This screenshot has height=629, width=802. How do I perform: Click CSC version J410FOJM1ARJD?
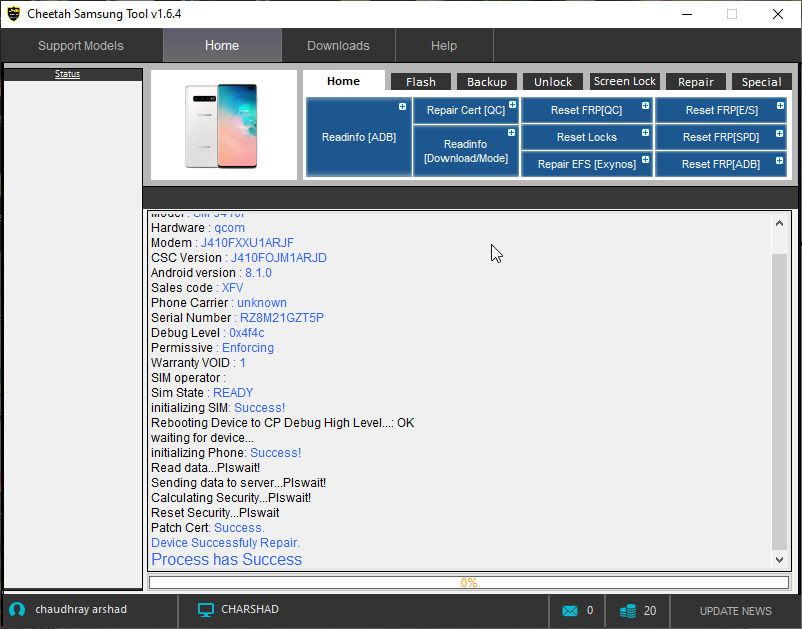coord(279,258)
